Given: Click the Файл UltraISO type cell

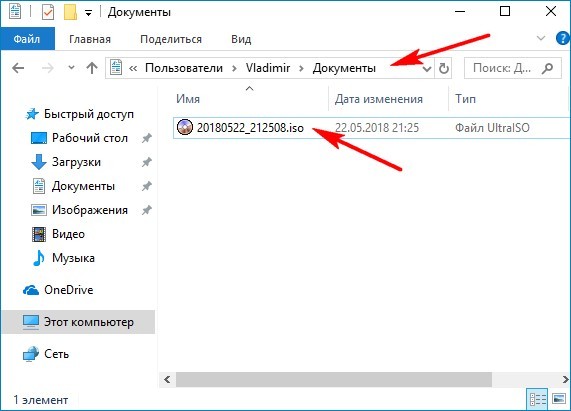Looking at the screenshot, I should [492, 128].
